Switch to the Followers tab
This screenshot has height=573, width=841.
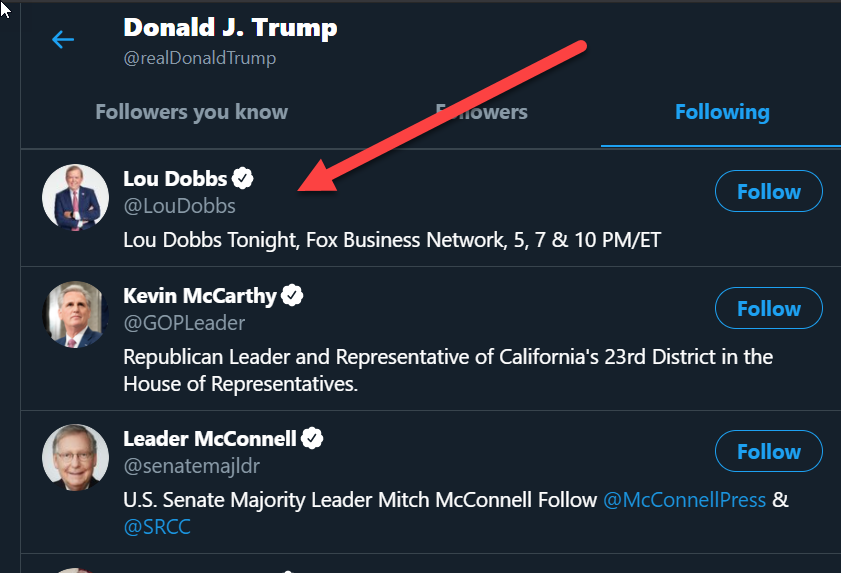point(481,112)
